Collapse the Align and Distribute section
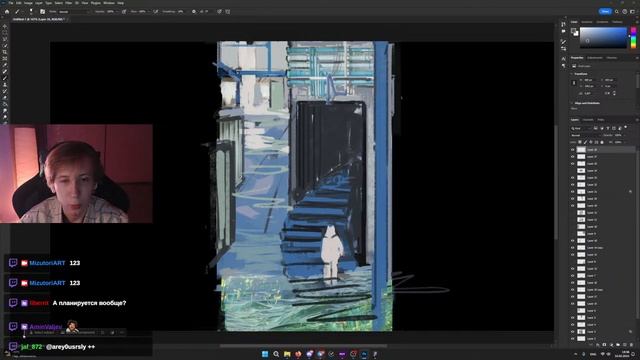This screenshot has height=360, width=640. click(x=571, y=103)
